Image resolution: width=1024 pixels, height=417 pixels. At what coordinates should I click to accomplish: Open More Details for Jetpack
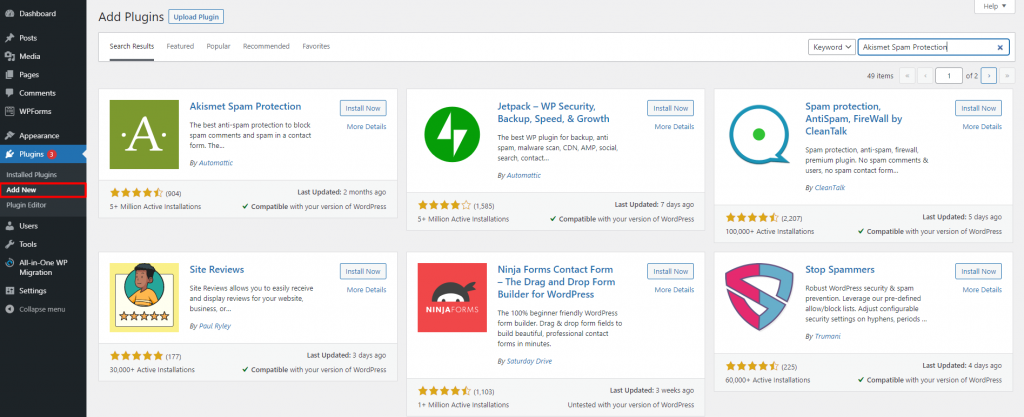(x=673, y=128)
